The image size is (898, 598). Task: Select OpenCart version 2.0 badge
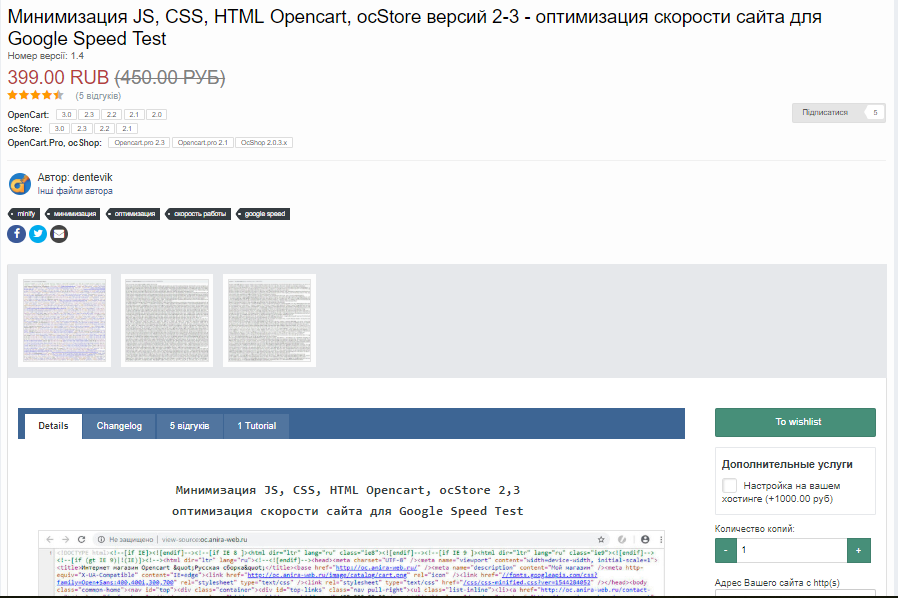[x=156, y=115]
